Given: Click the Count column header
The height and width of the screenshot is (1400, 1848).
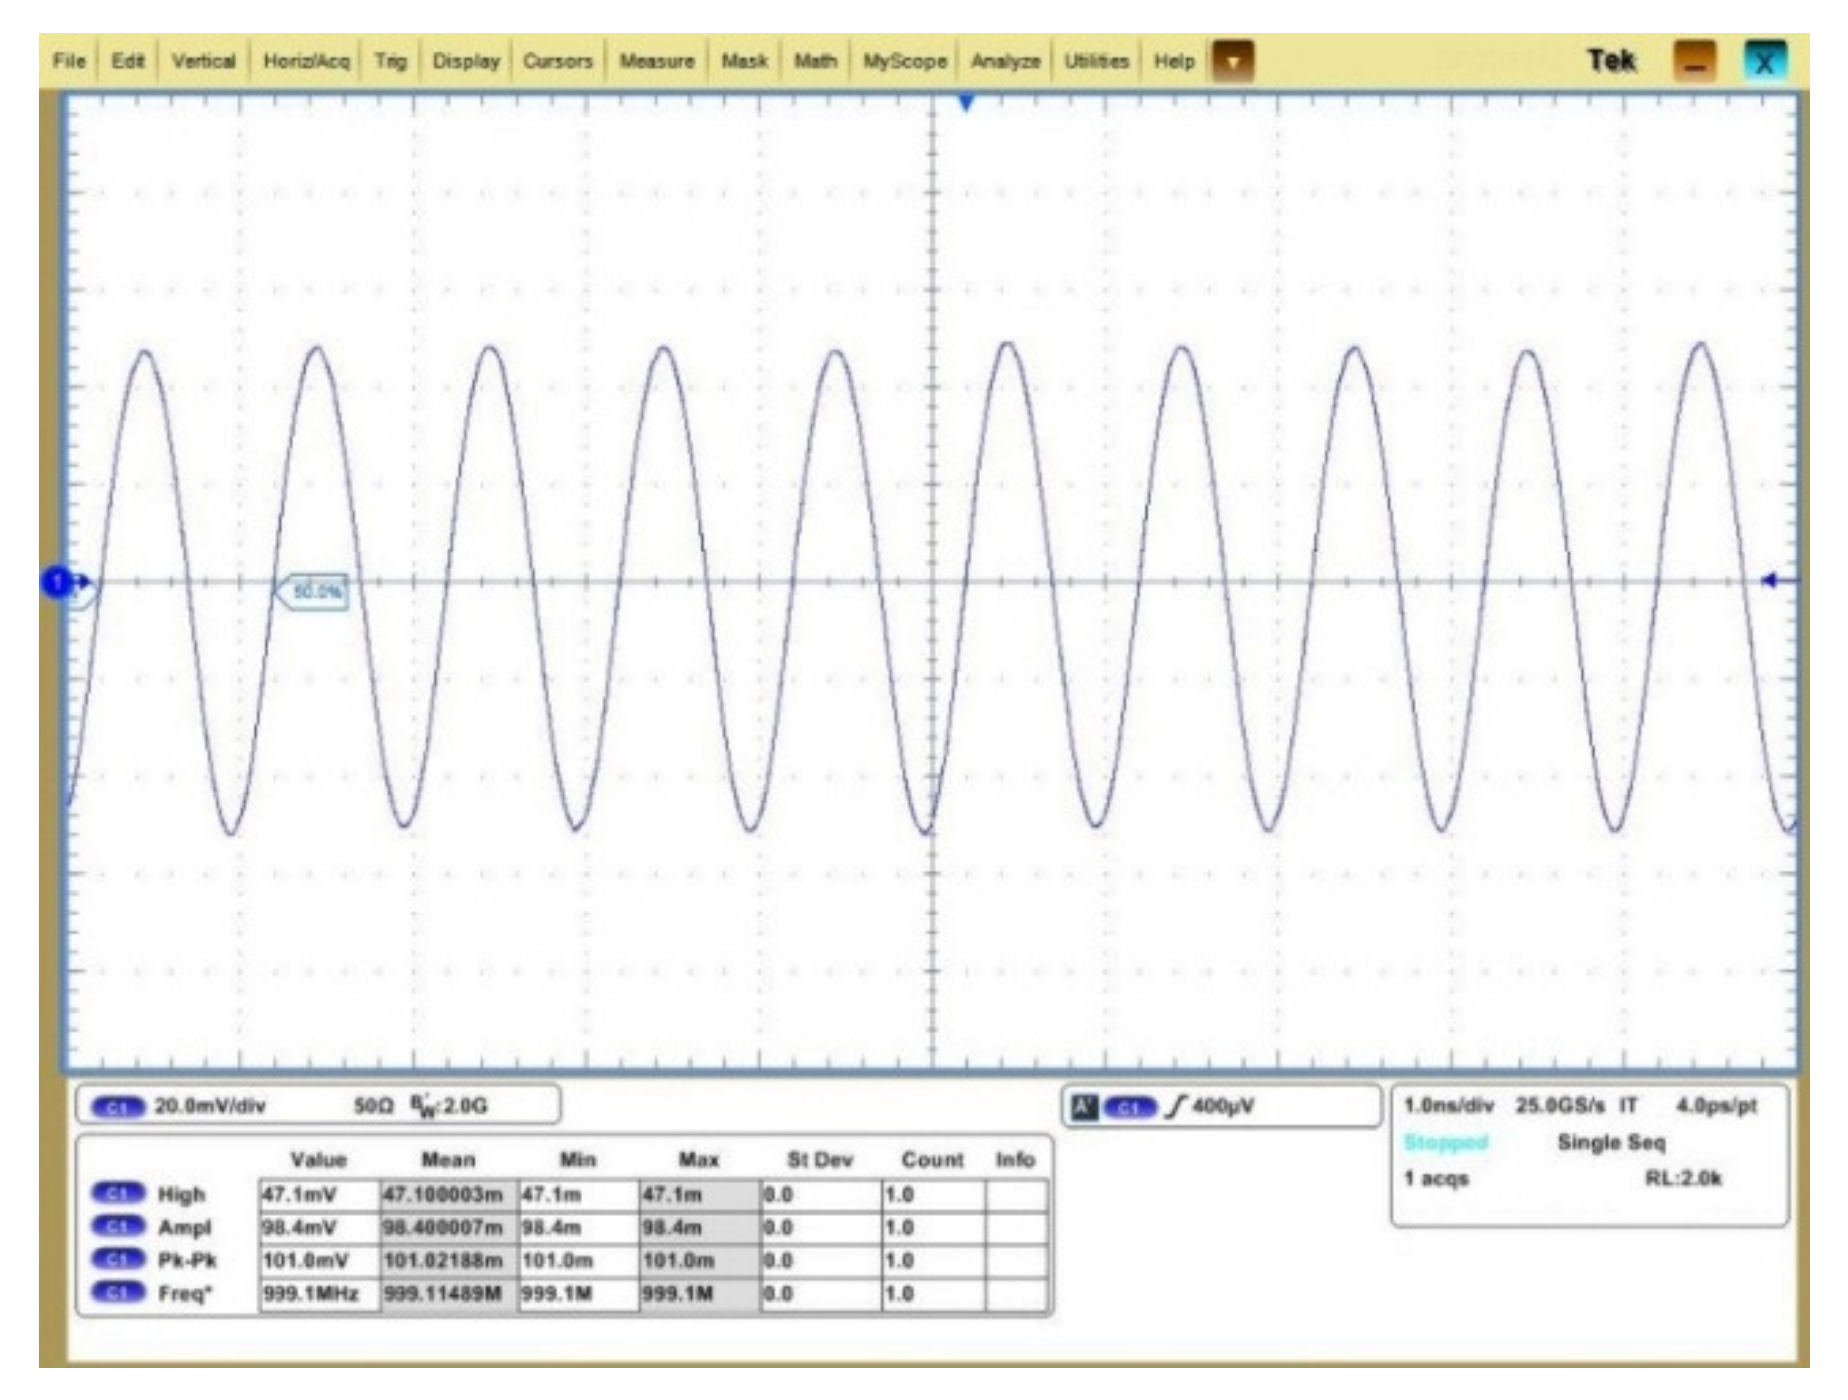Looking at the screenshot, I should tap(932, 1160).
